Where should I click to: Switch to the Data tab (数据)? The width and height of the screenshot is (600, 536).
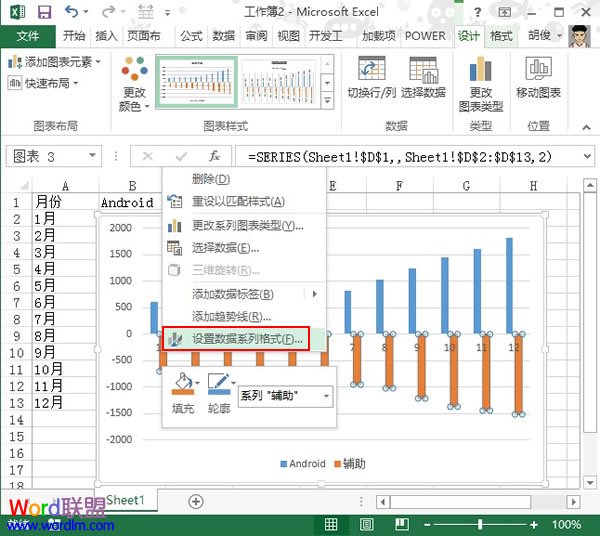[223, 36]
